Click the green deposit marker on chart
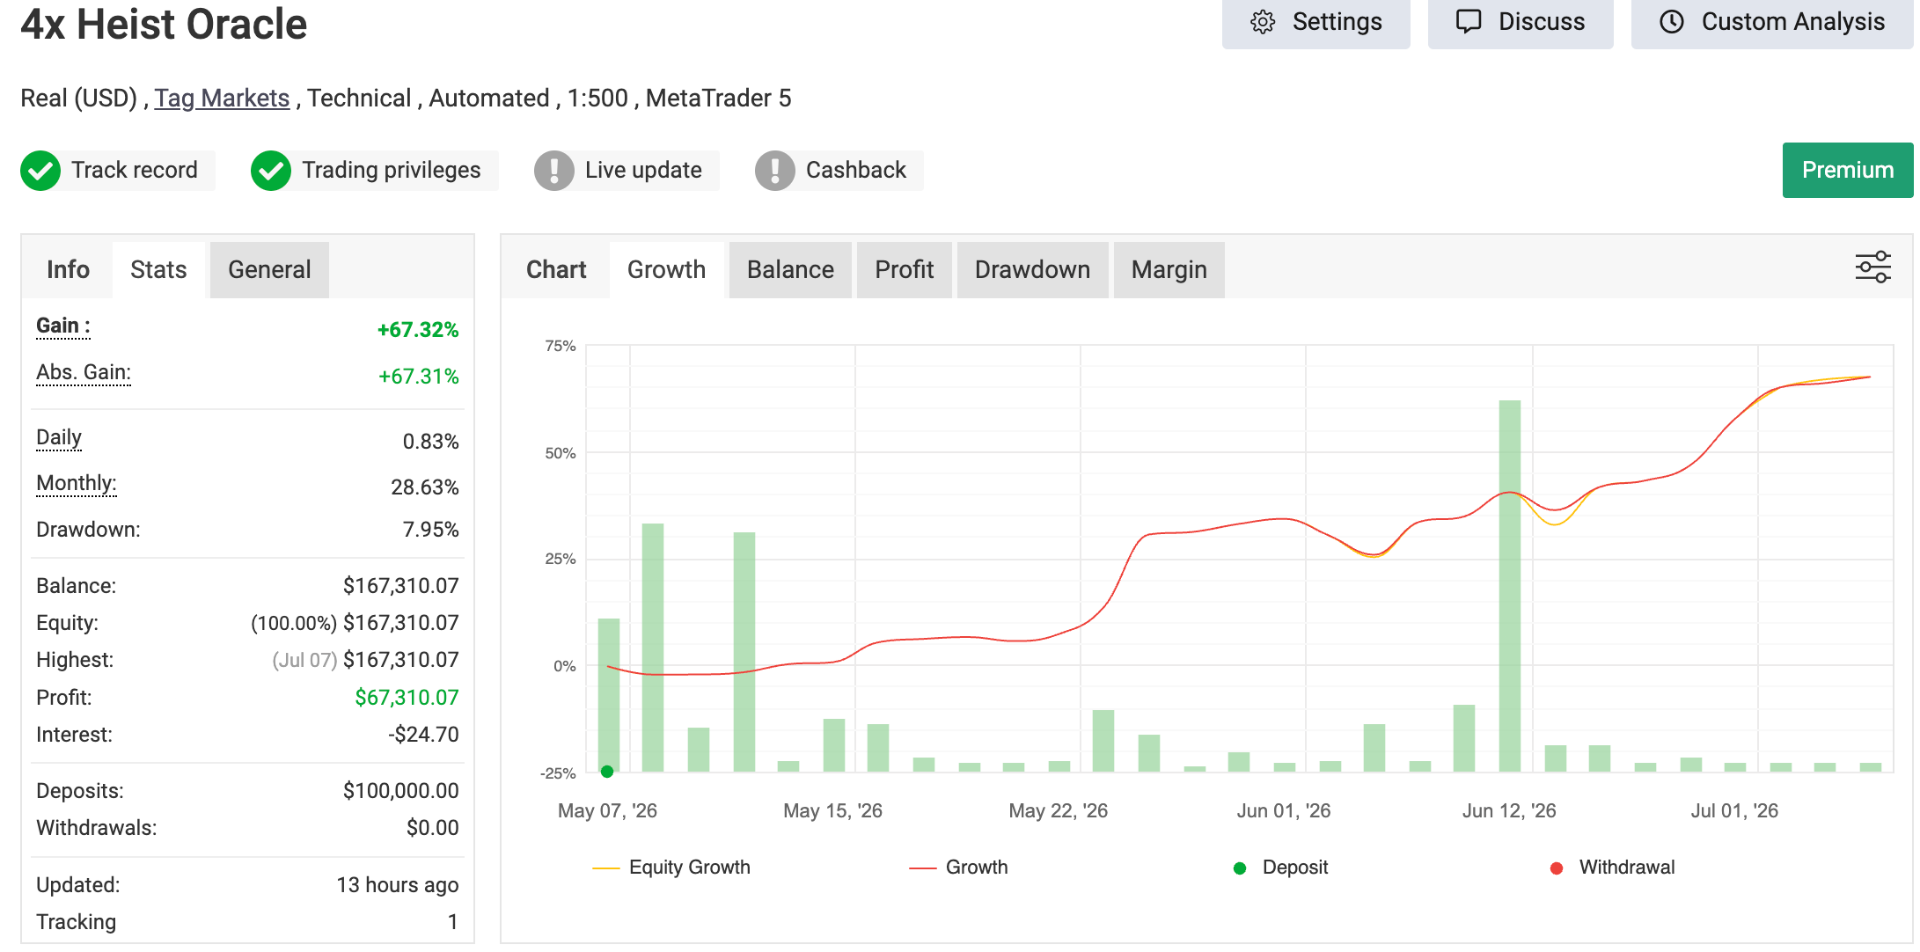Image resolution: width=1920 pixels, height=952 pixels. coord(607,772)
